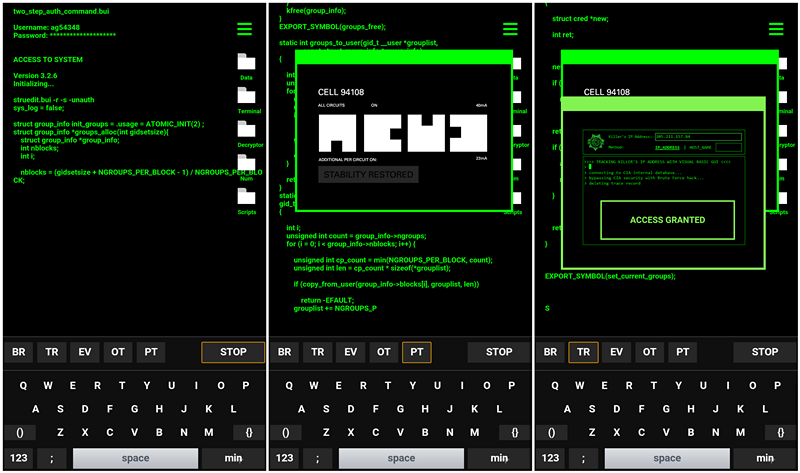Open the Scripts folder on the login screen

246,197
